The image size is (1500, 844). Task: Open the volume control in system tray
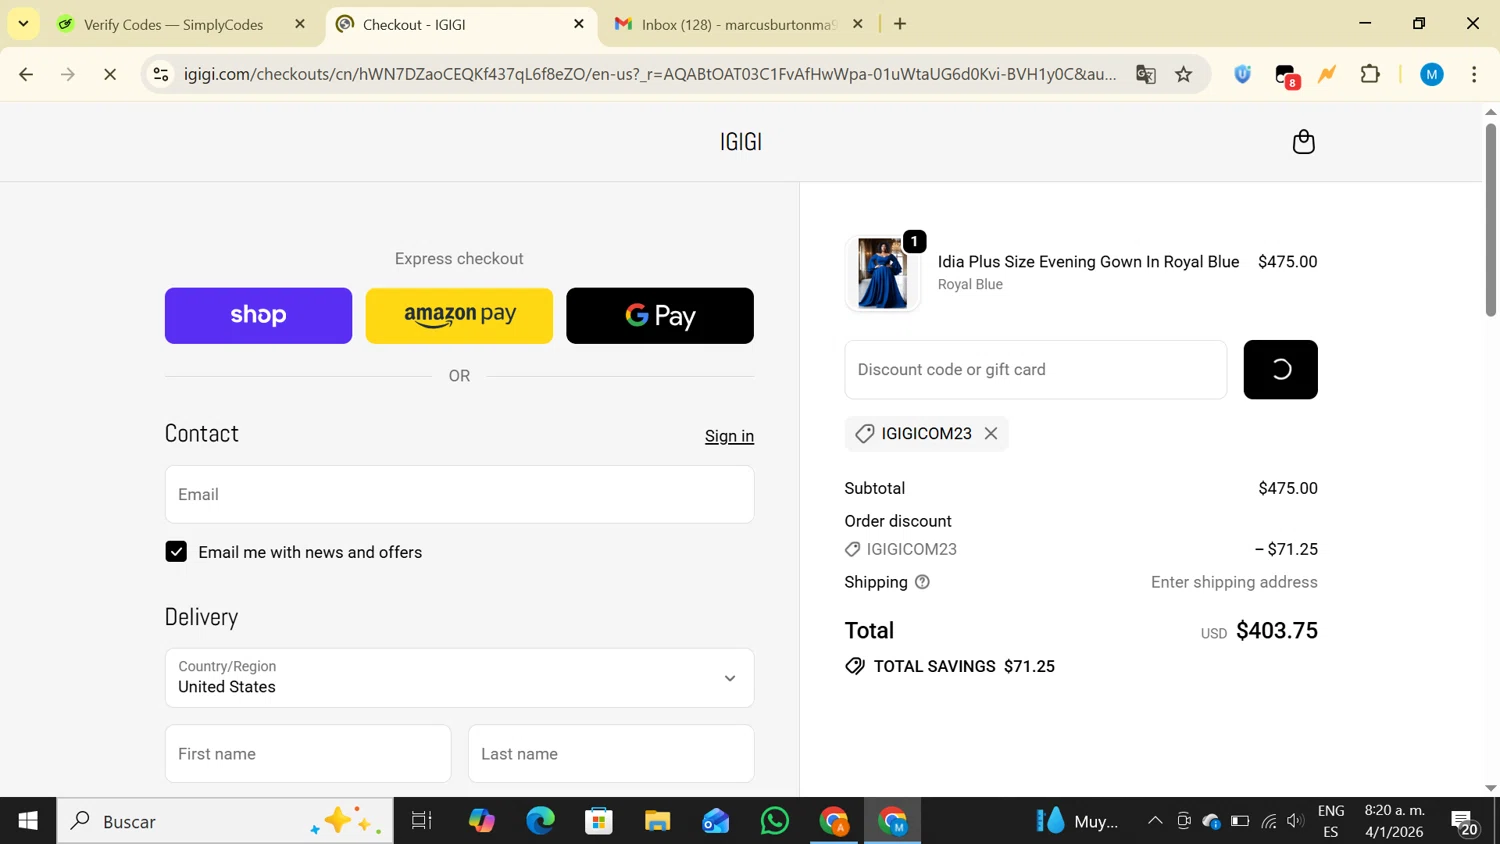click(1296, 821)
